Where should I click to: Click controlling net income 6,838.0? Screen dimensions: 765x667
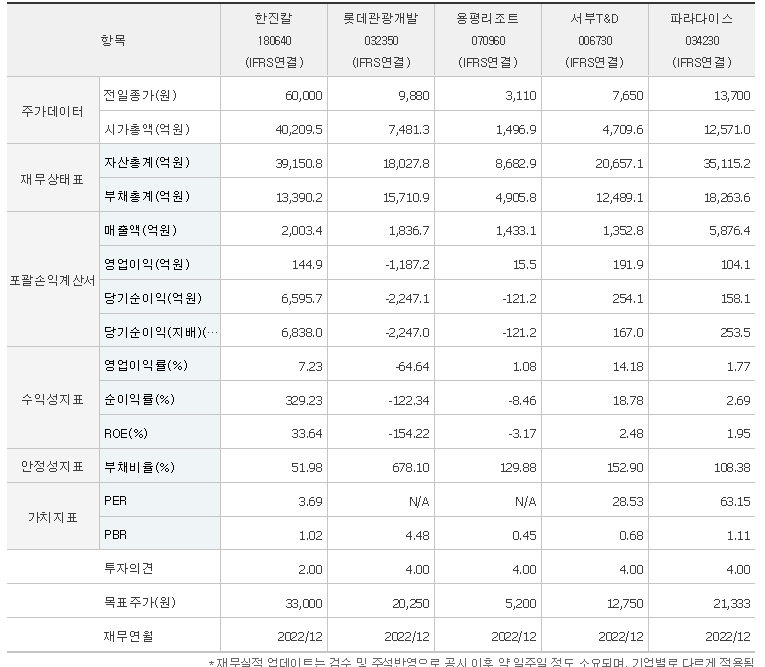[302, 333]
